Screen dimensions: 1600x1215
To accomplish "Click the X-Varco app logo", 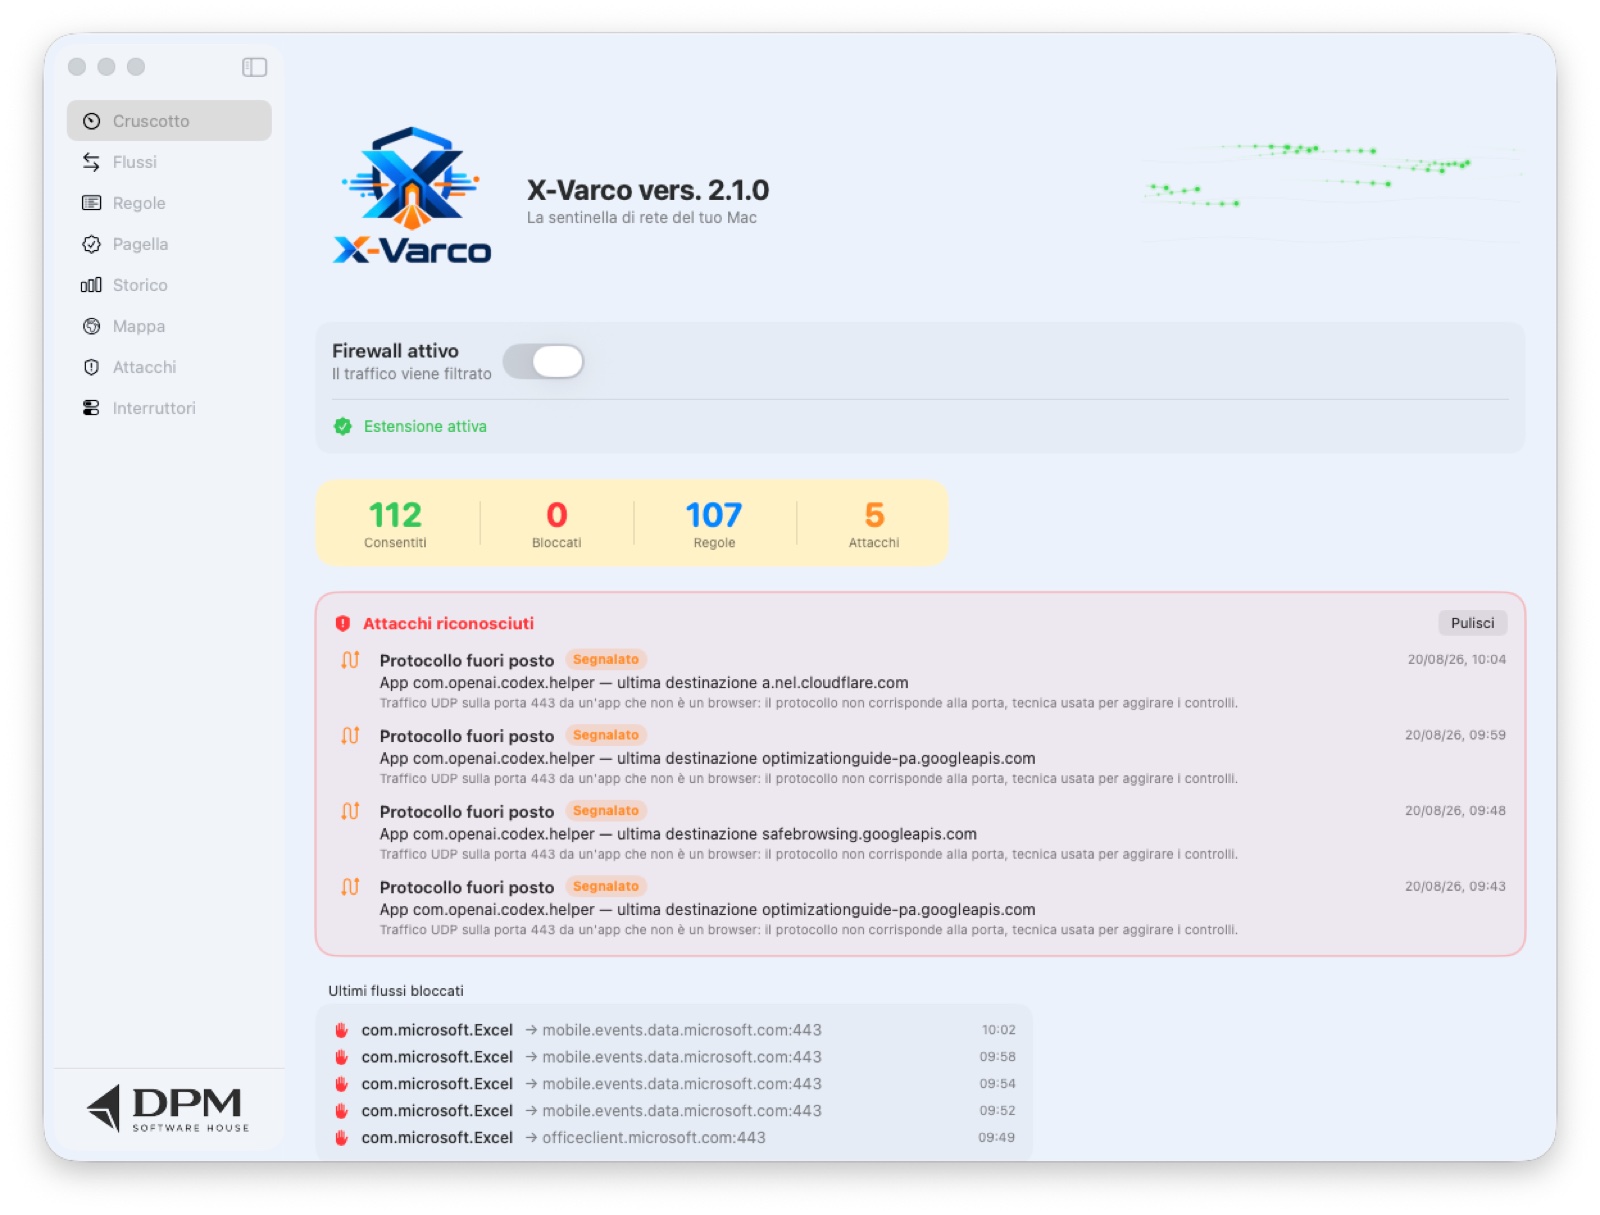I will pyautogui.click(x=412, y=195).
